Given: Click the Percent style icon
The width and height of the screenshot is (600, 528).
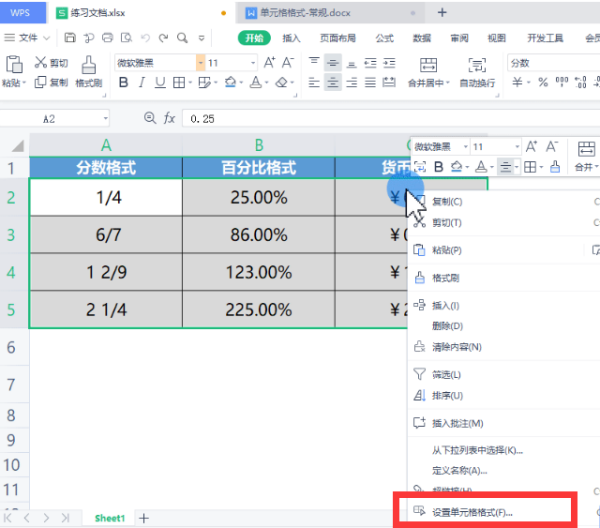Looking at the screenshot, I should tap(543, 82).
